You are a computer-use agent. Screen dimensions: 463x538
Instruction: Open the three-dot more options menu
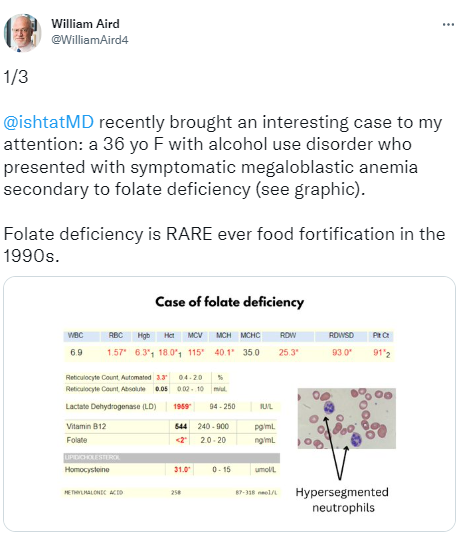(x=448, y=25)
